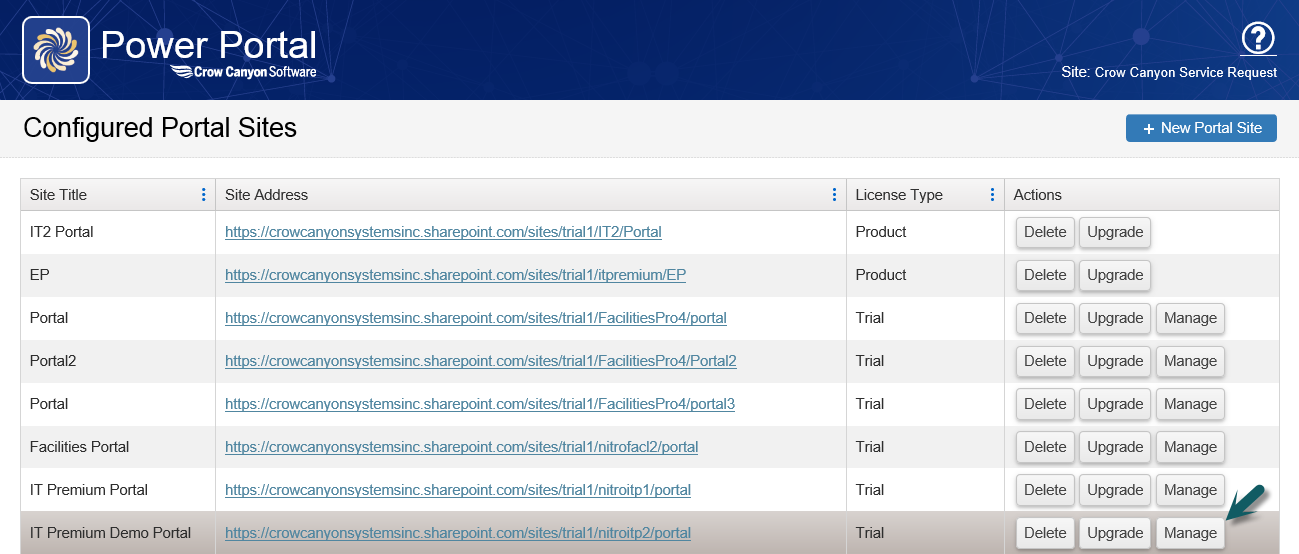Open the IT2/Portal site address link
This screenshot has height=554, width=1299.
point(443,232)
